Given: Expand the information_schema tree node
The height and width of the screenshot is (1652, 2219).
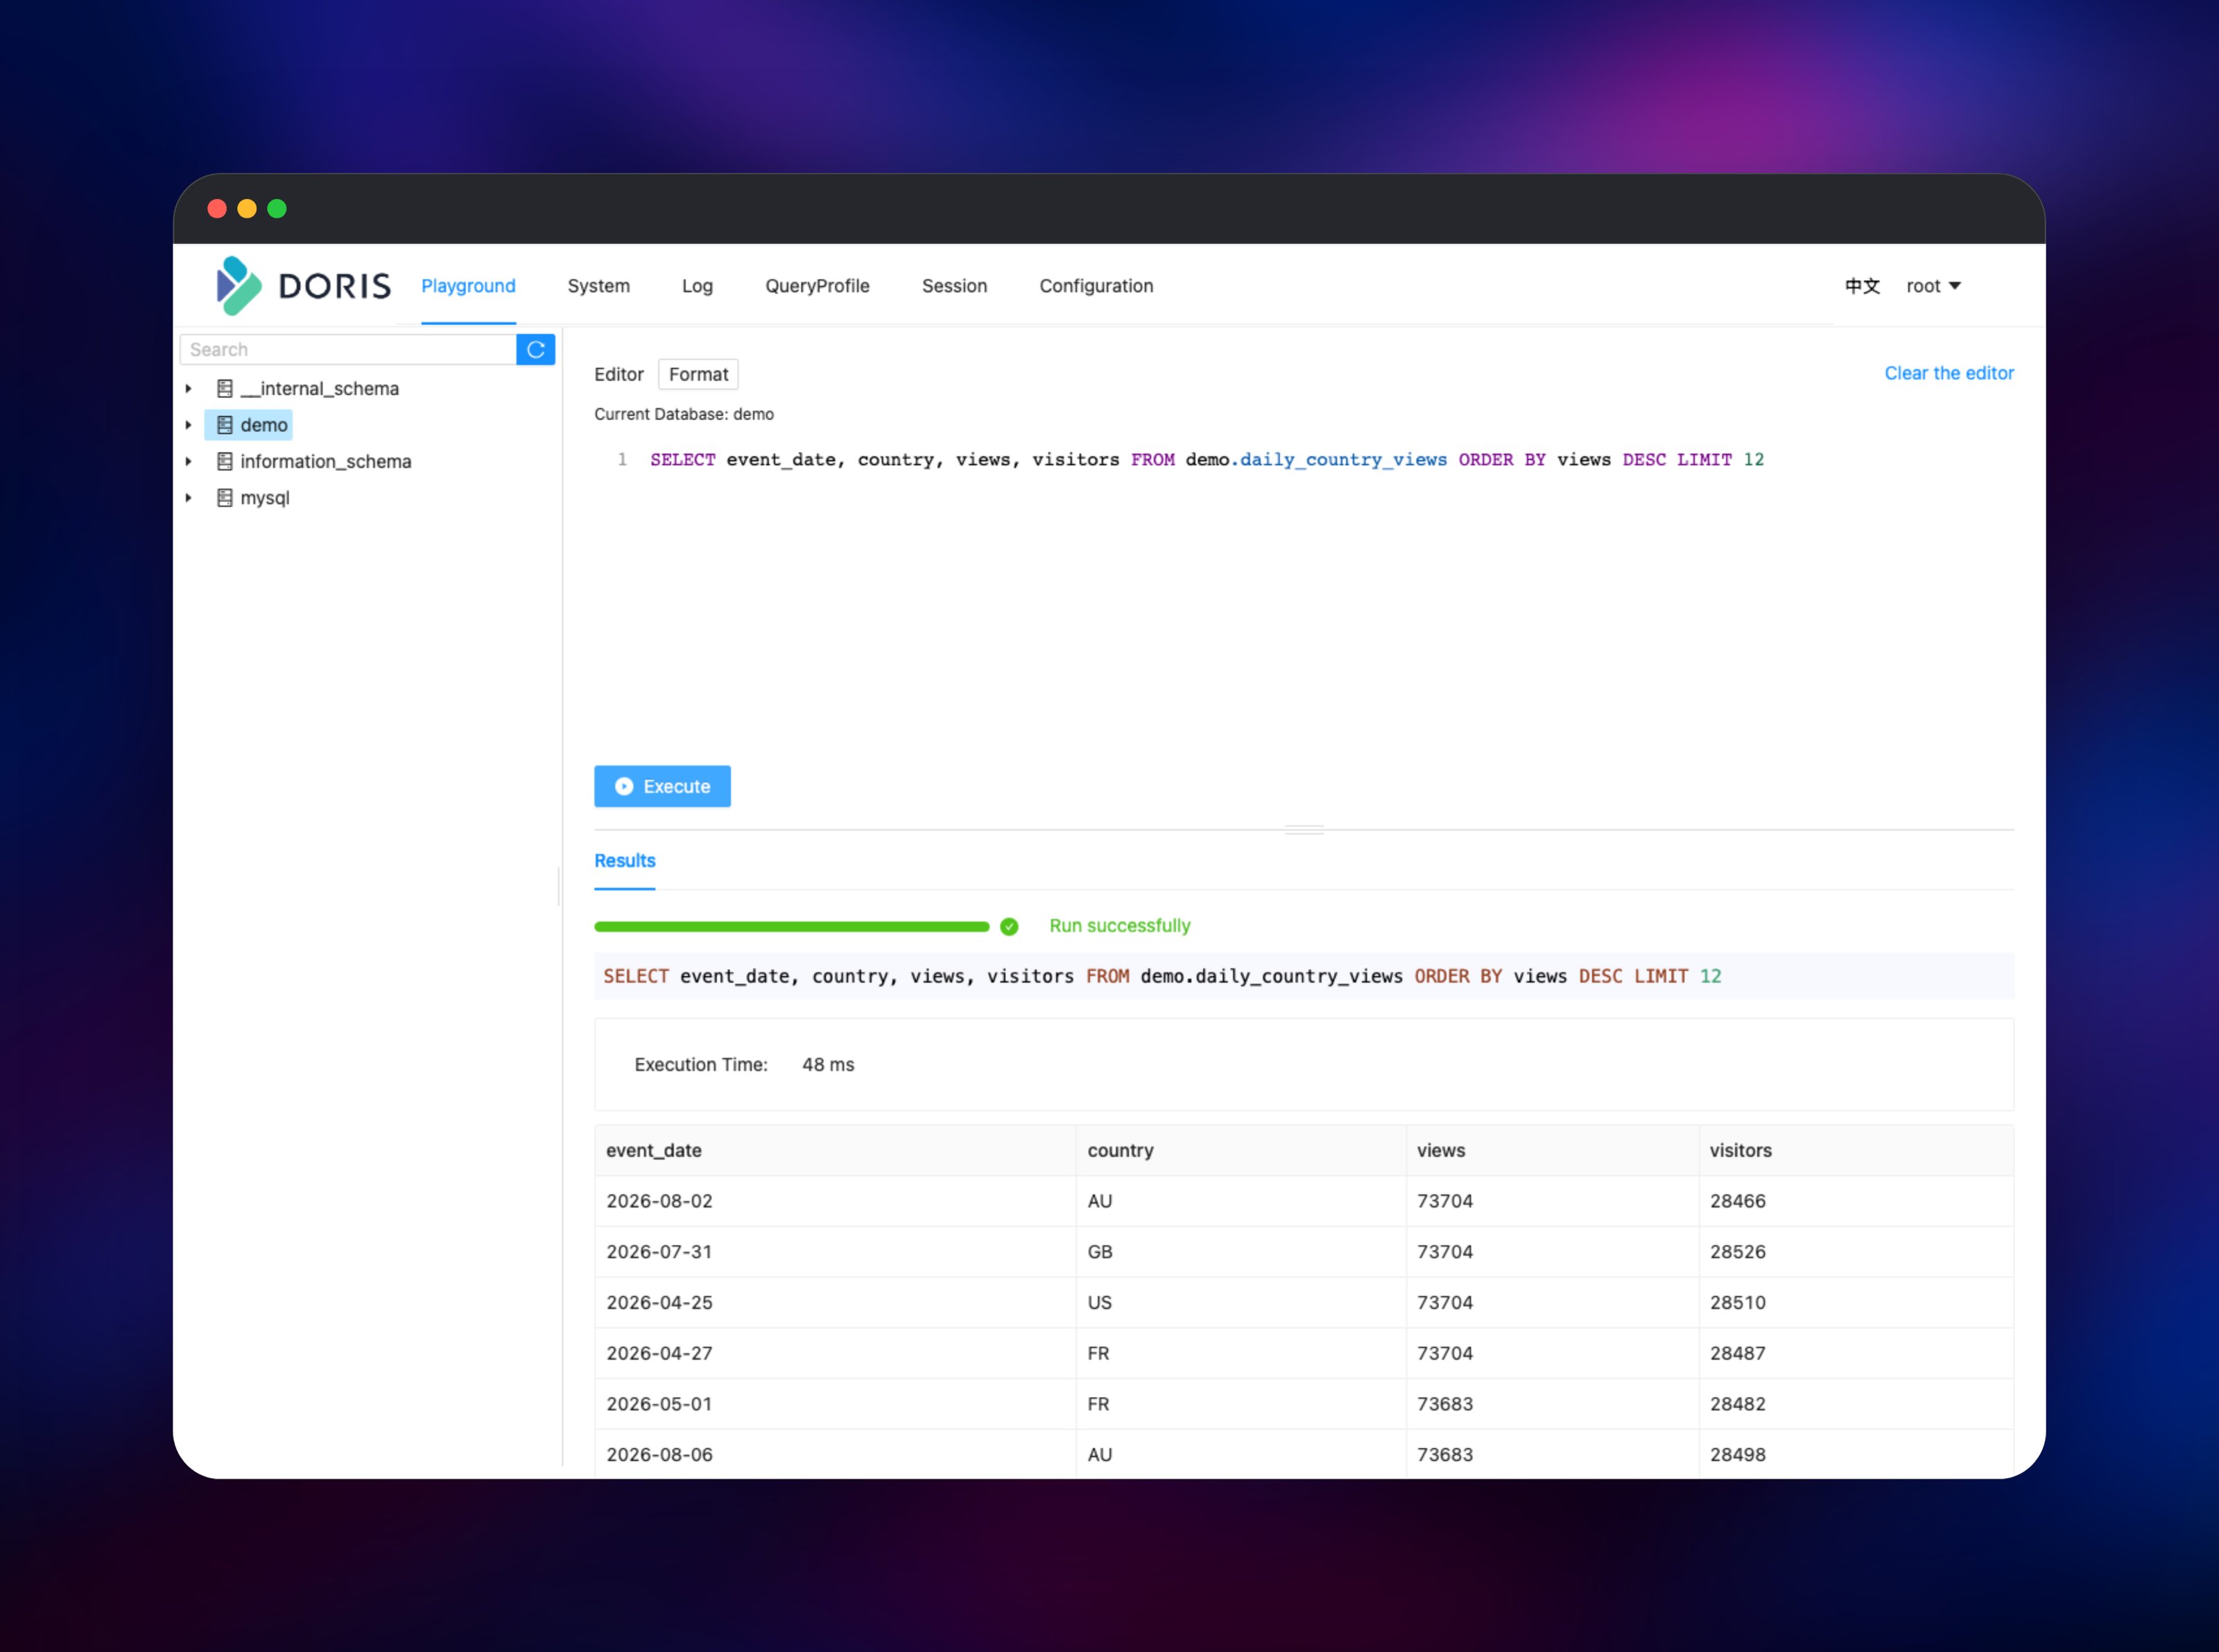Looking at the screenshot, I should pyautogui.click(x=188, y=462).
